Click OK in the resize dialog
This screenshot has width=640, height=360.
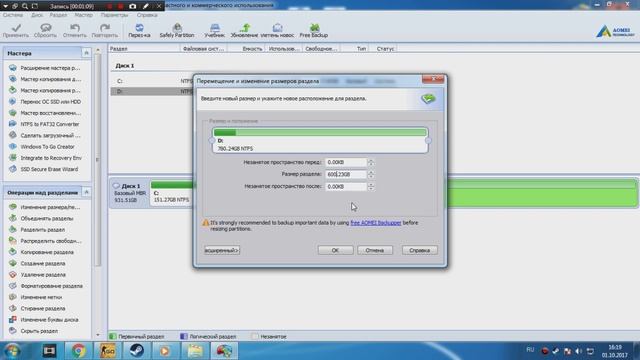click(x=336, y=250)
